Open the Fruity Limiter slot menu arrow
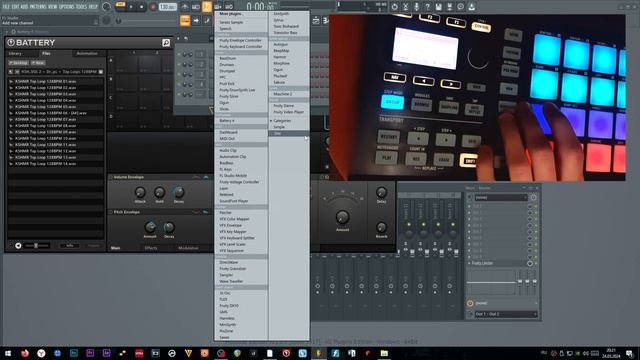 469,263
